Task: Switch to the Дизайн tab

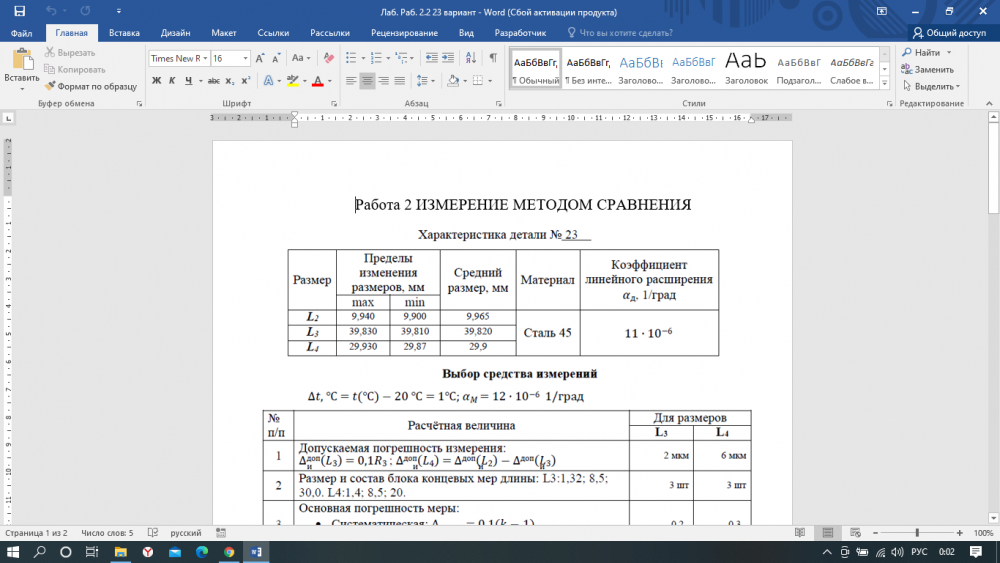Action: pos(175,33)
